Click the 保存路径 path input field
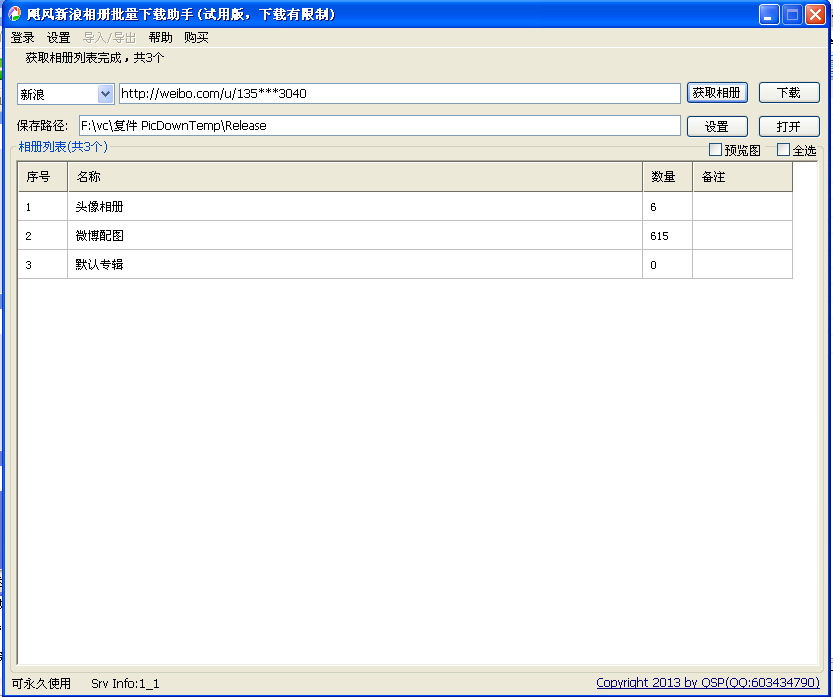833x697 pixels. 380,126
